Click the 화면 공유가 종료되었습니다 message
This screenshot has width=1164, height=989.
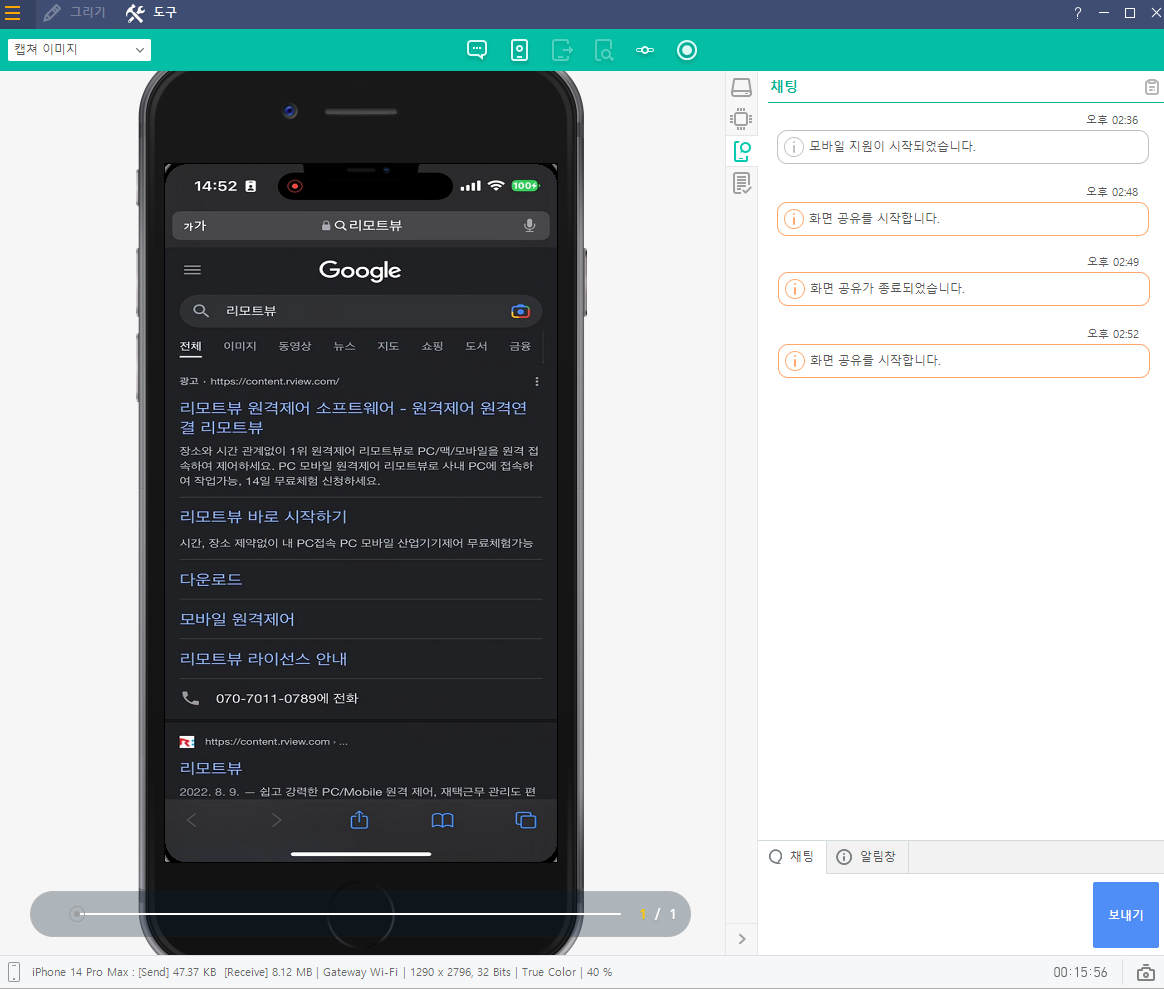[964, 289]
